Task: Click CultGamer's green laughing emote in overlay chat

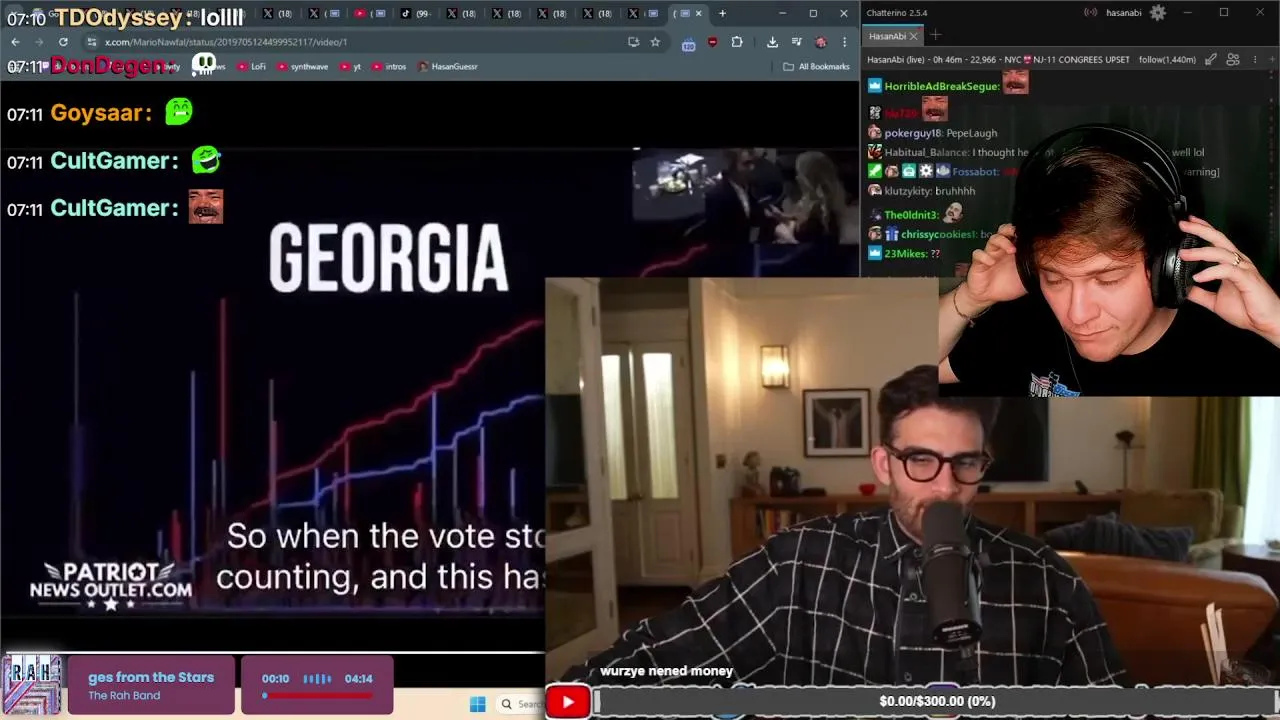Action: 206,159
